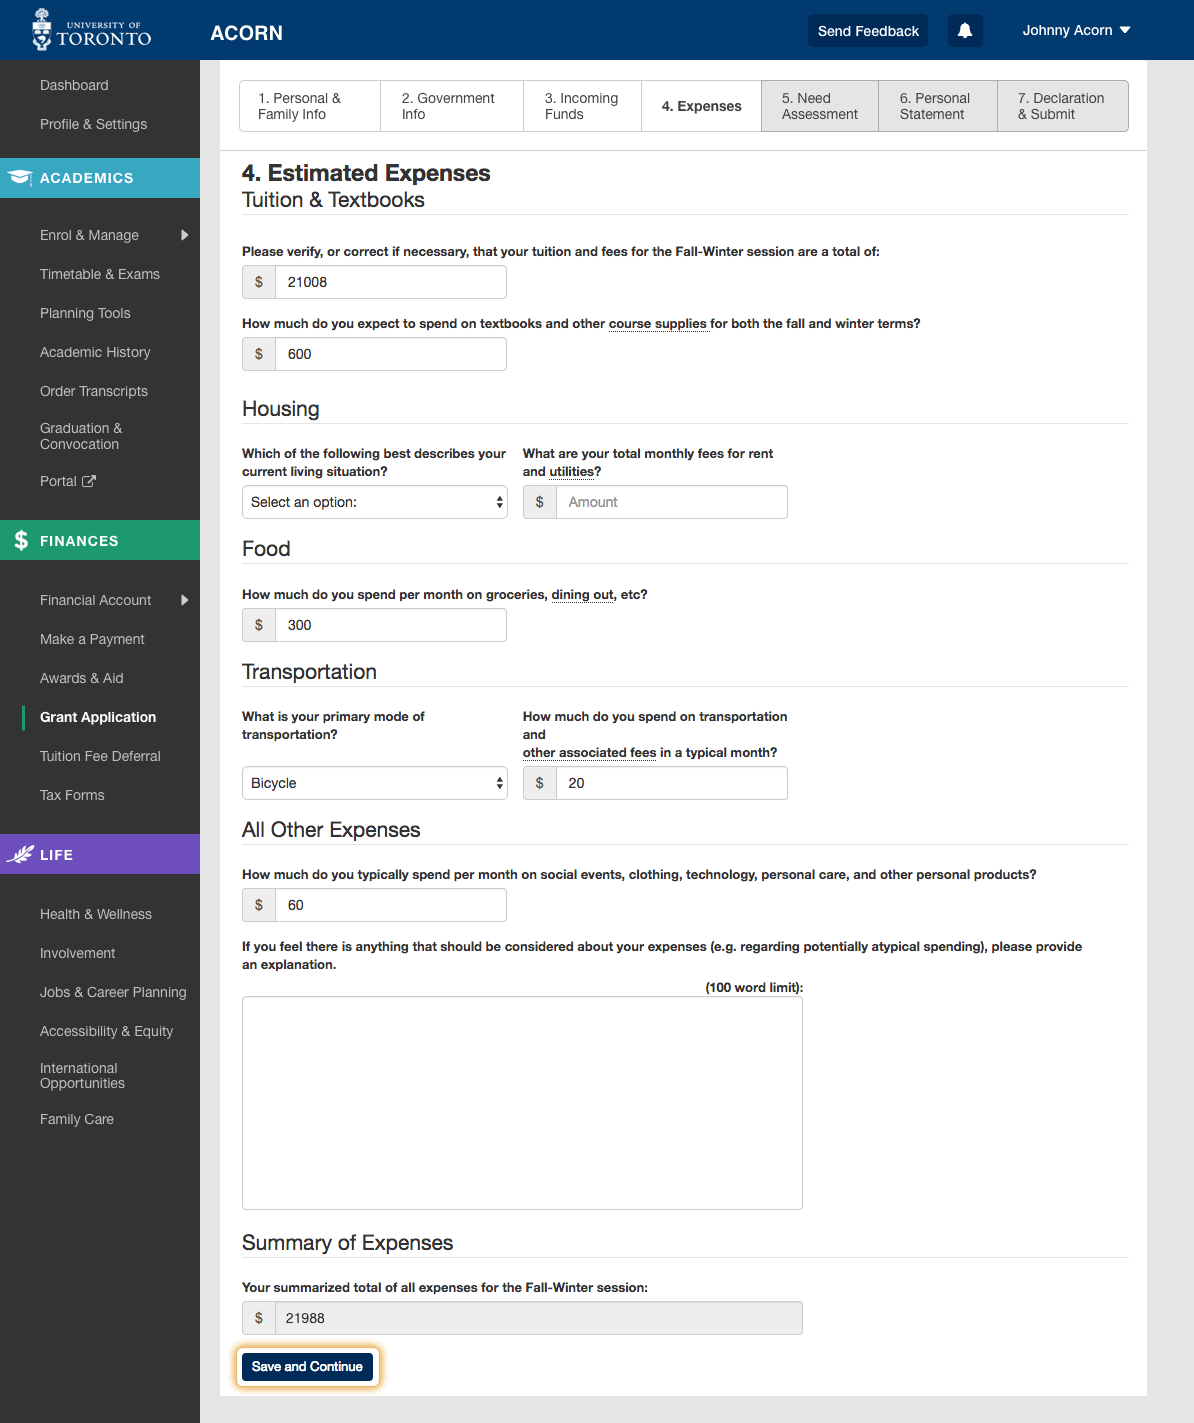Image resolution: width=1194 pixels, height=1423 pixels.
Task: Open the living situation Select an option dropdown
Action: (375, 502)
